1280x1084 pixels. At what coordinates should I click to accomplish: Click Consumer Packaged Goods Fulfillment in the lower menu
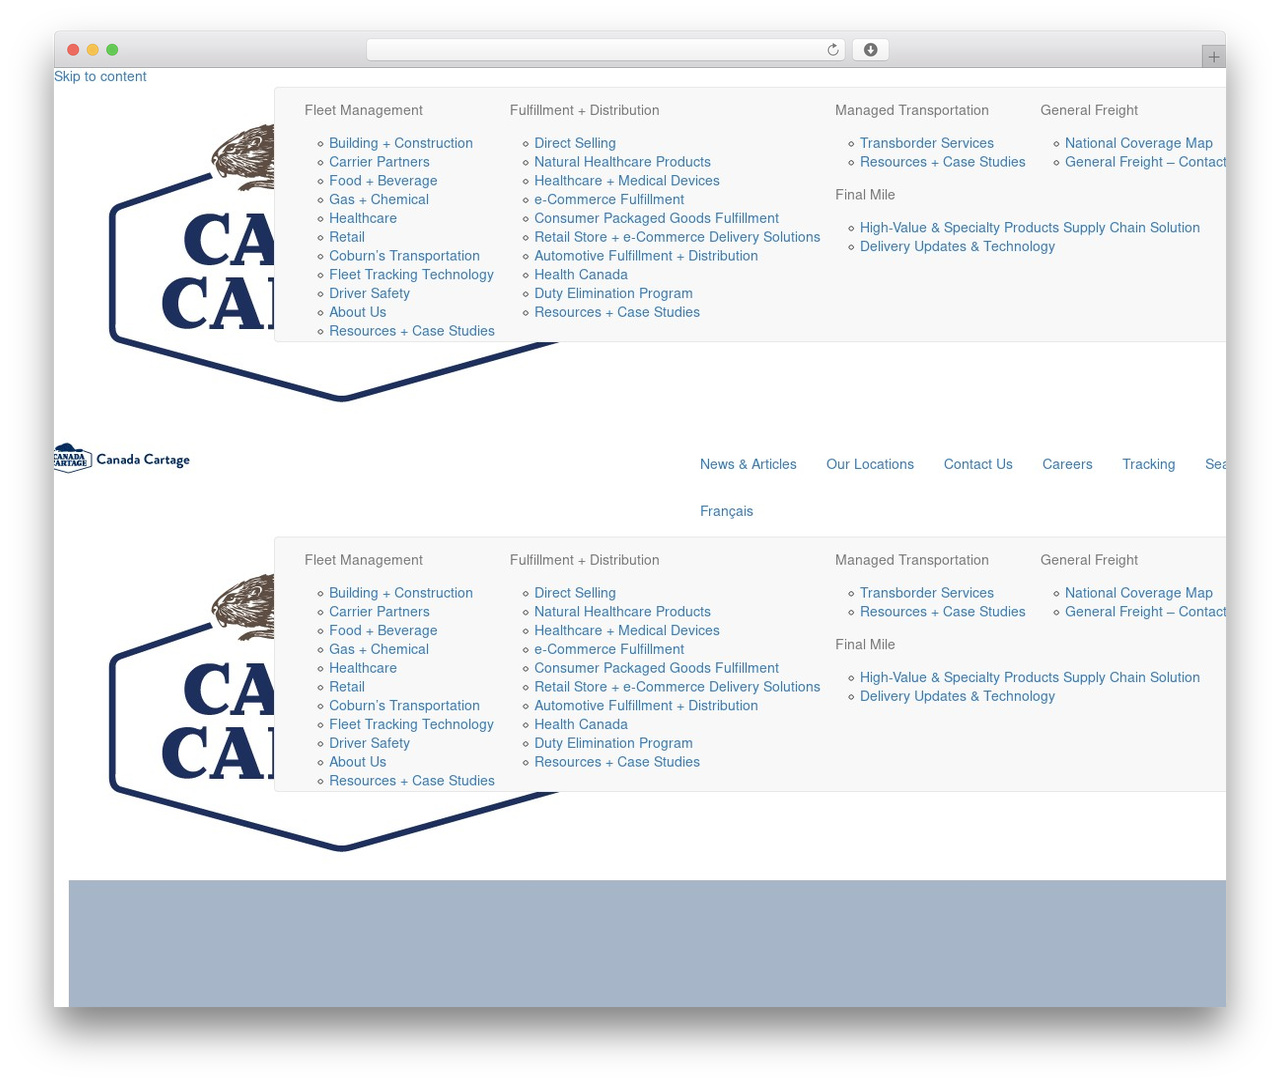tap(656, 669)
